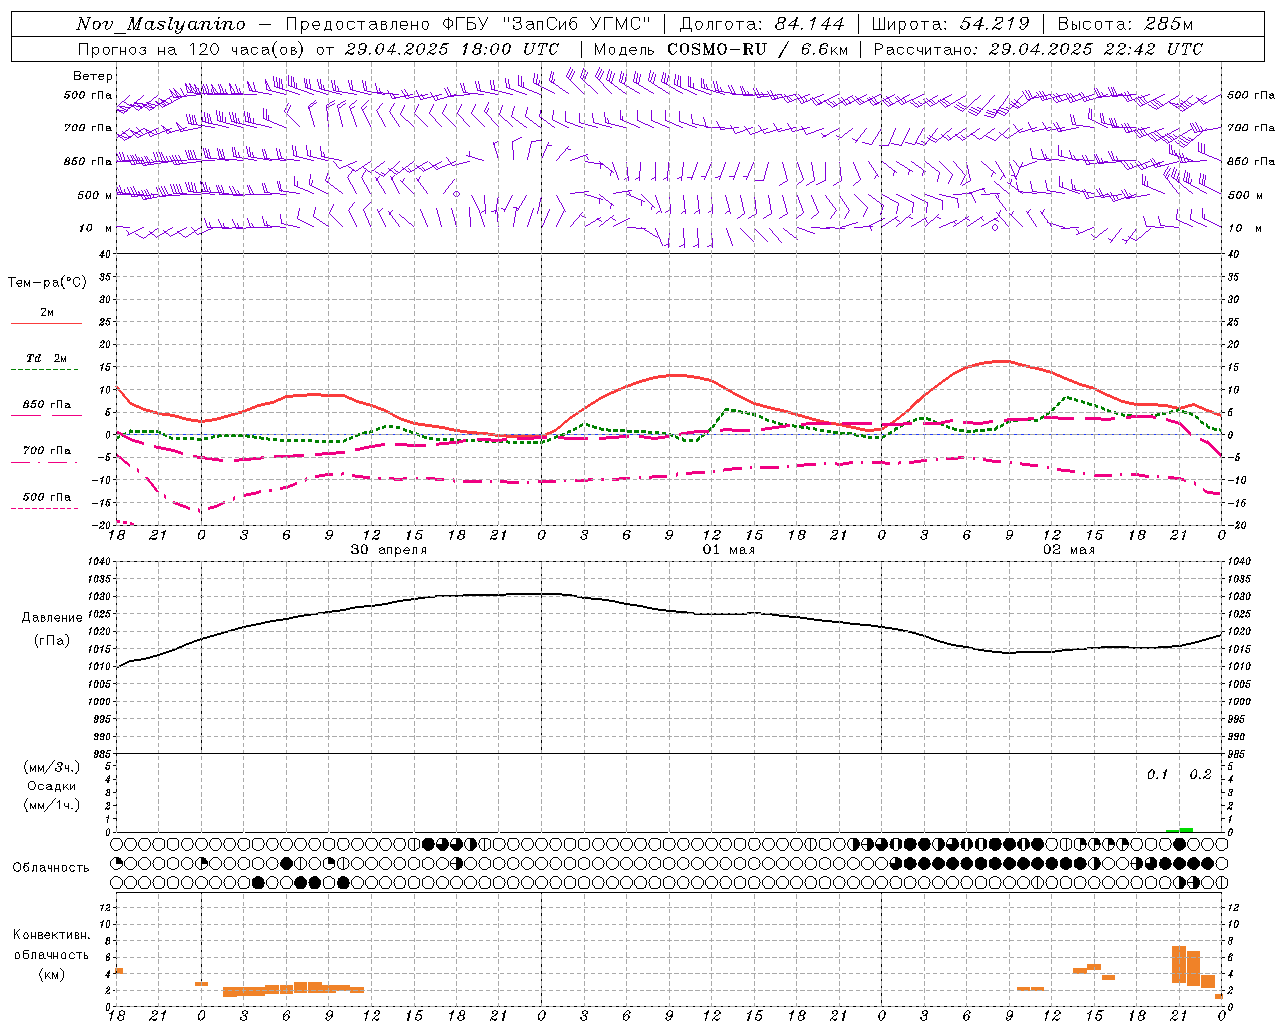Image resolution: width=1280 pixels, height=1024 pixels.
Task: Click the "Давление" pressure panel label
Action: (x=52, y=618)
